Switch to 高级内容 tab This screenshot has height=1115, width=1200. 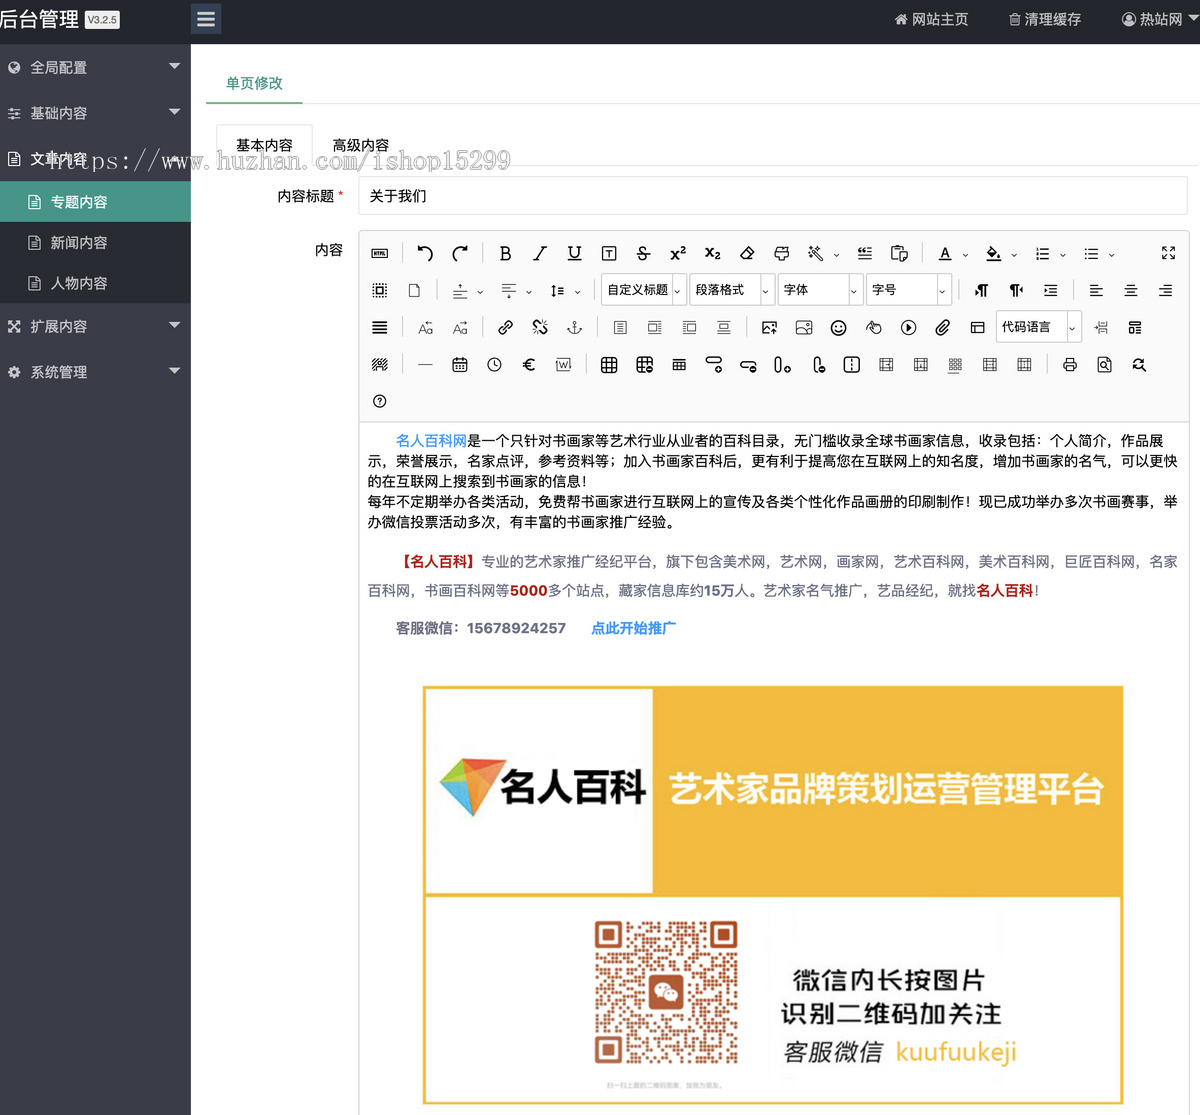tap(361, 145)
